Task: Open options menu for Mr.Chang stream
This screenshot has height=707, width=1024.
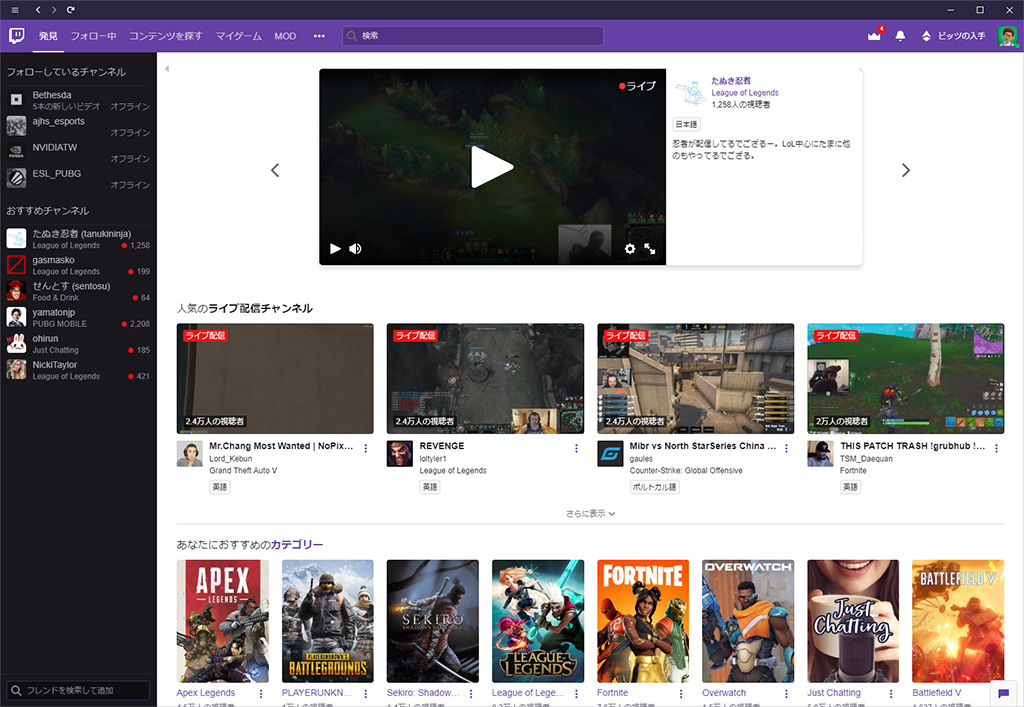Action: point(366,448)
